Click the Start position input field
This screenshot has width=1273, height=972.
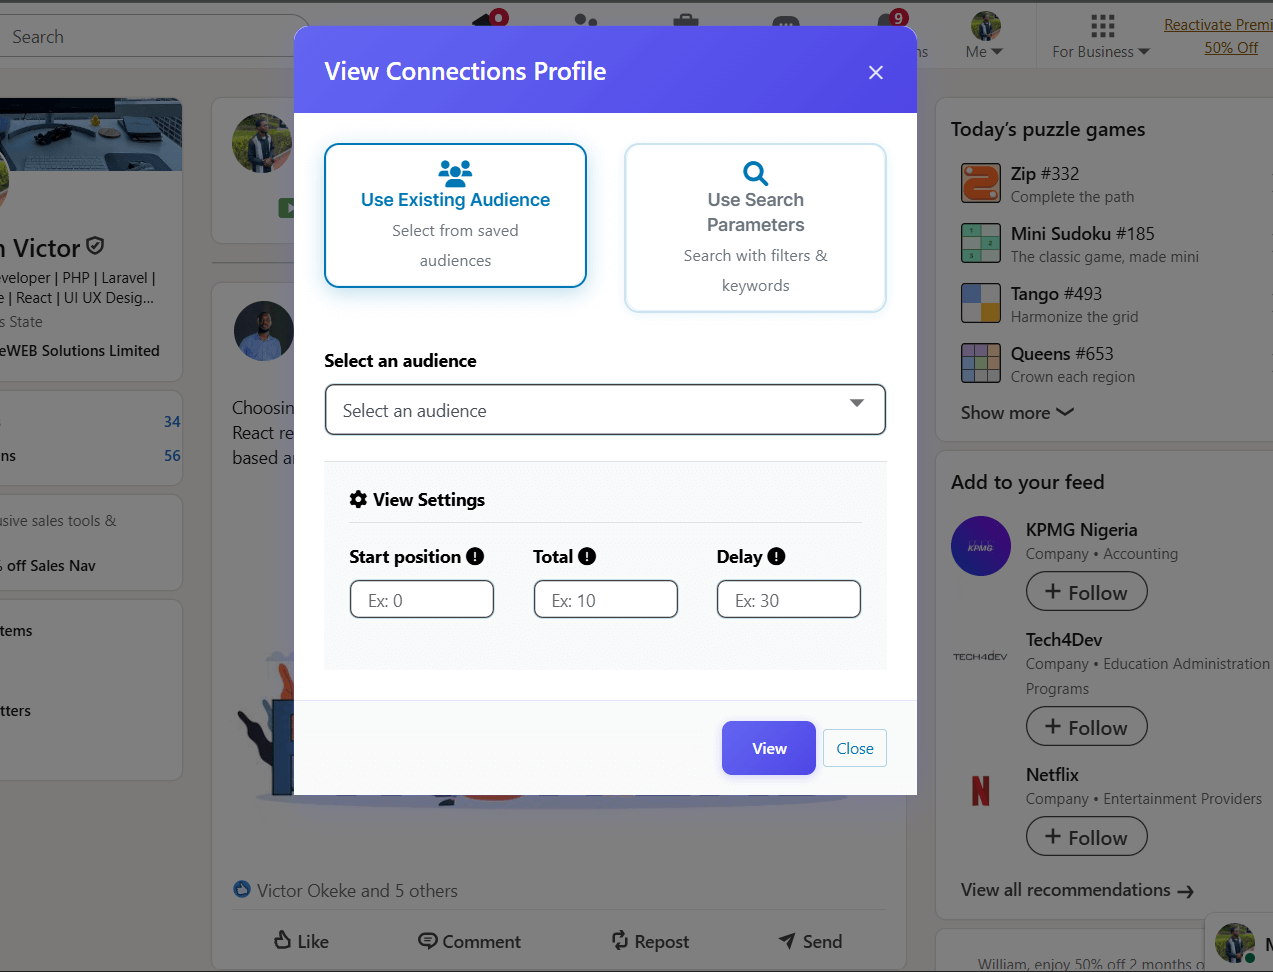(x=421, y=600)
